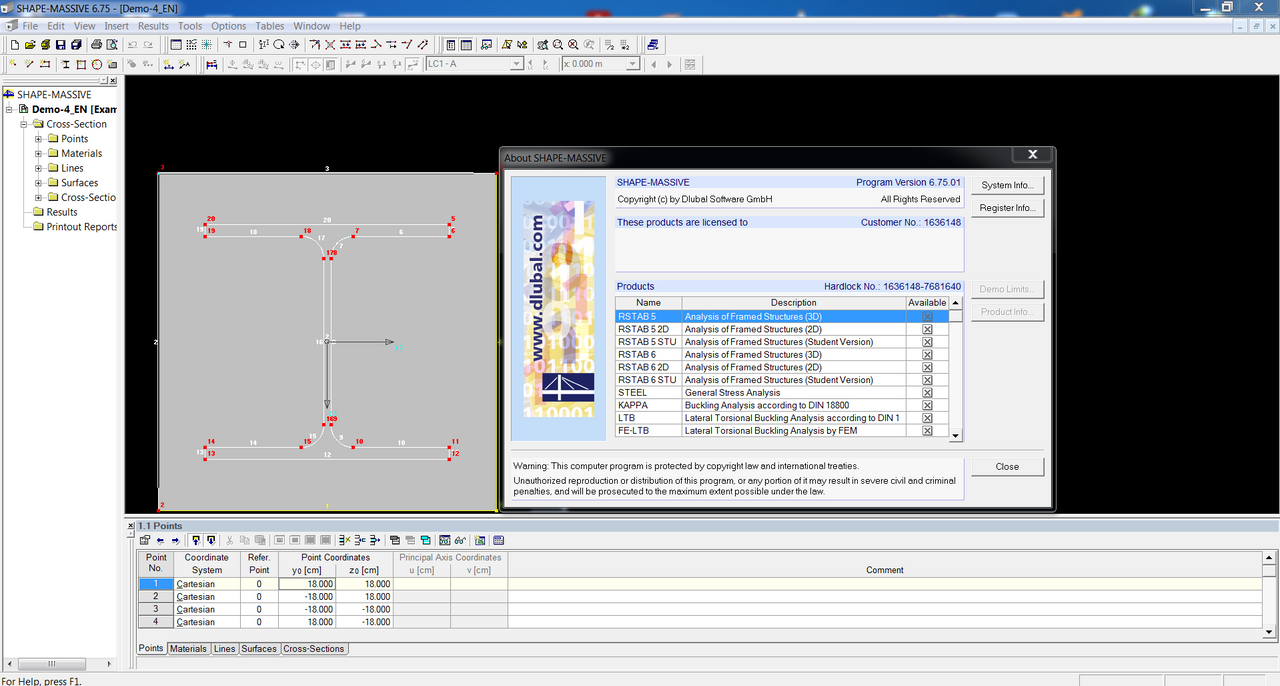Click the New document icon in the toolbar

click(x=15, y=44)
